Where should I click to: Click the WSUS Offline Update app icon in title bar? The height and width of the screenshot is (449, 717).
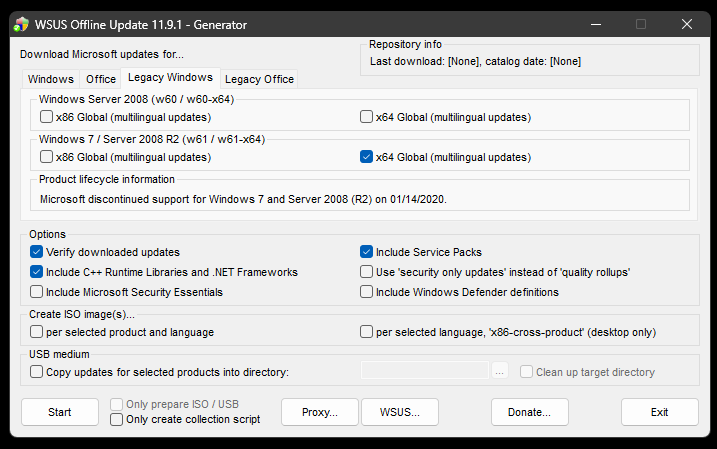(21, 25)
